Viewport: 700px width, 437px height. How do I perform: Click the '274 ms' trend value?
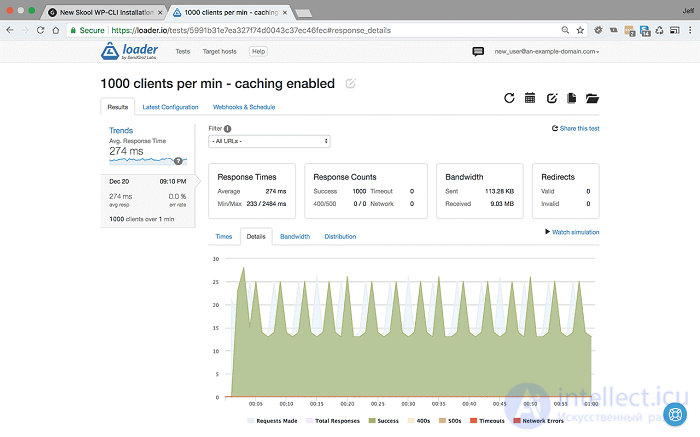point(126,151)
